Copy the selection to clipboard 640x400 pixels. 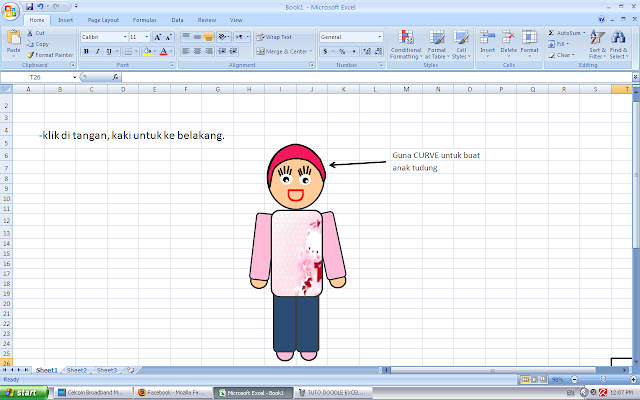(x=30, y=44)
